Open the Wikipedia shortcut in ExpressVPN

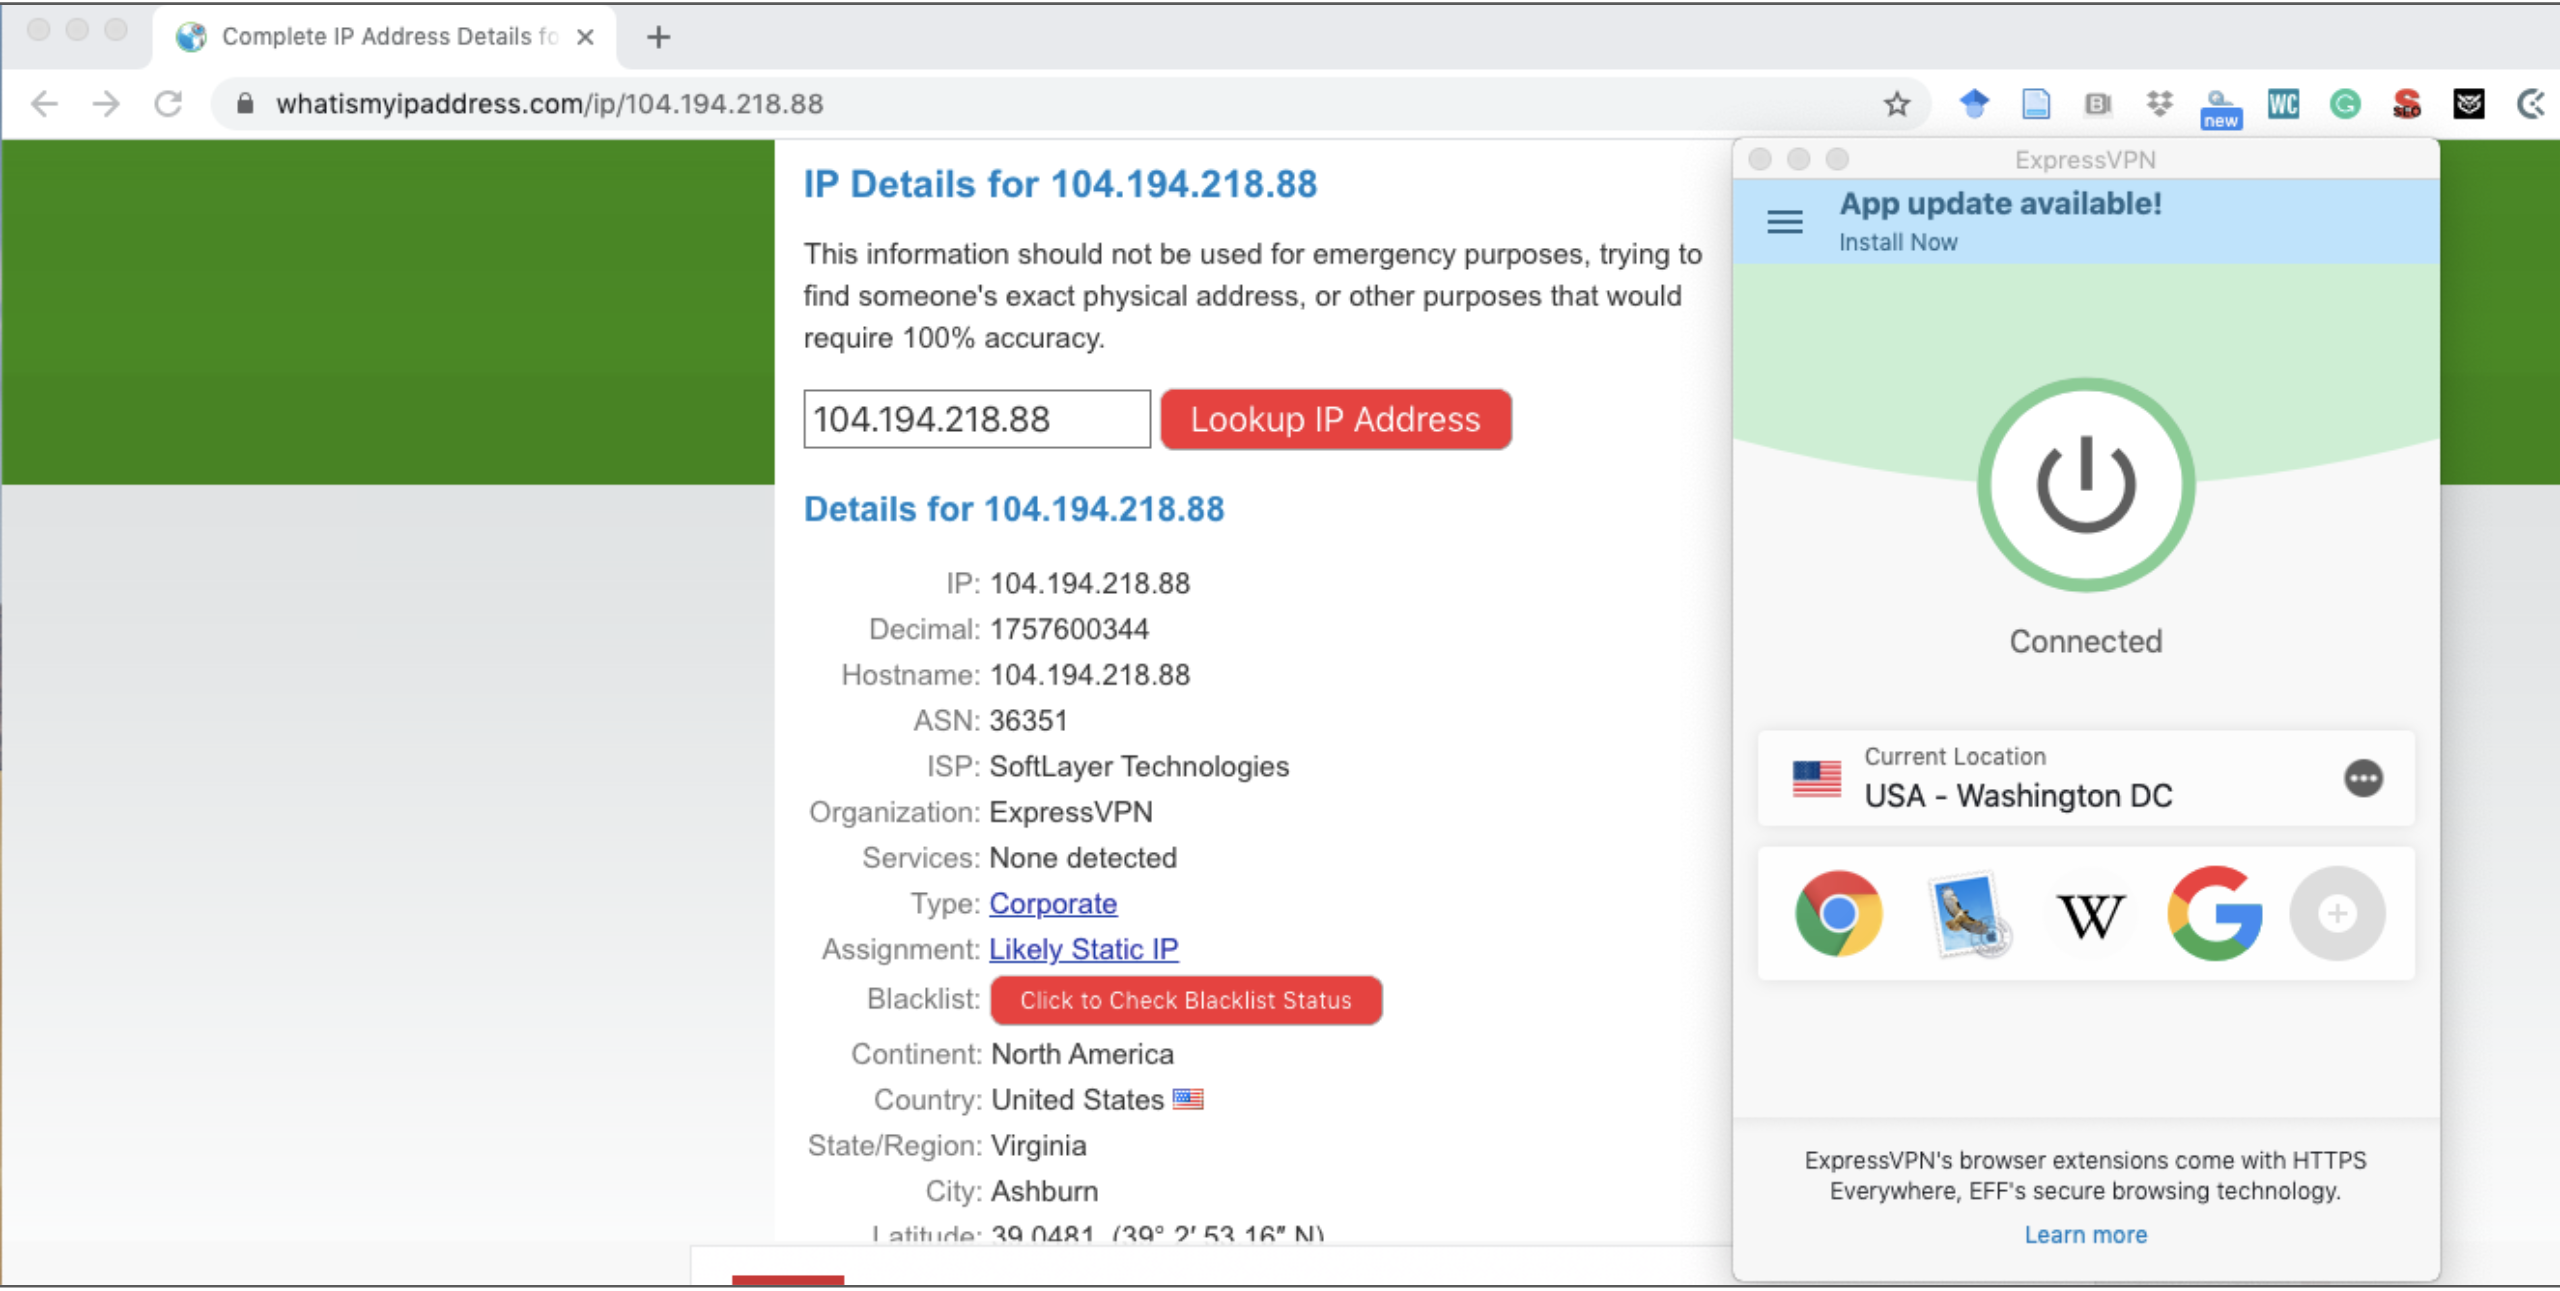(2090, 915)
